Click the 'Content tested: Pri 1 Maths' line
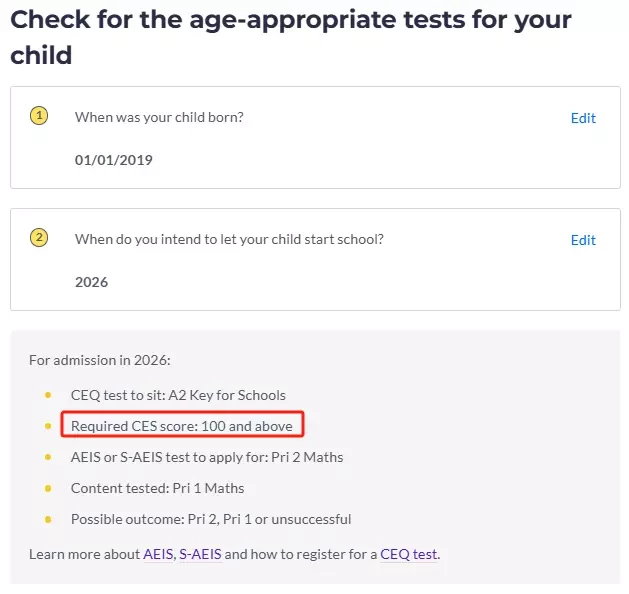 [157, 488]
